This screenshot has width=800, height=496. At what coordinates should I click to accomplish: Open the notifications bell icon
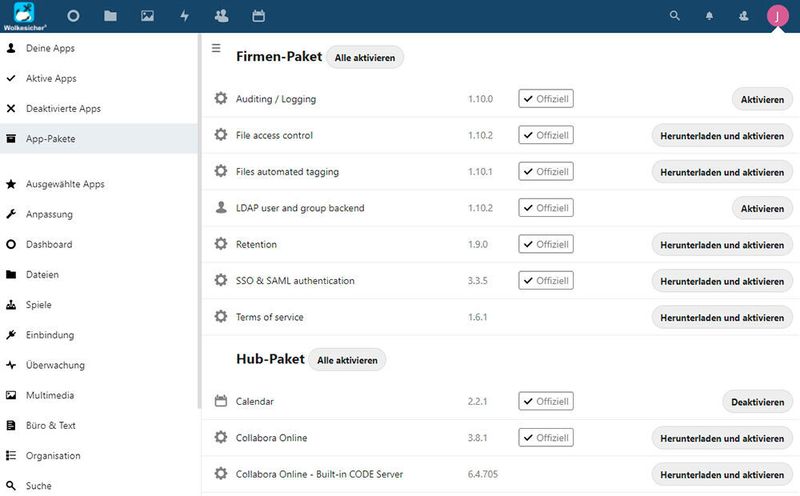pos(709,16)
